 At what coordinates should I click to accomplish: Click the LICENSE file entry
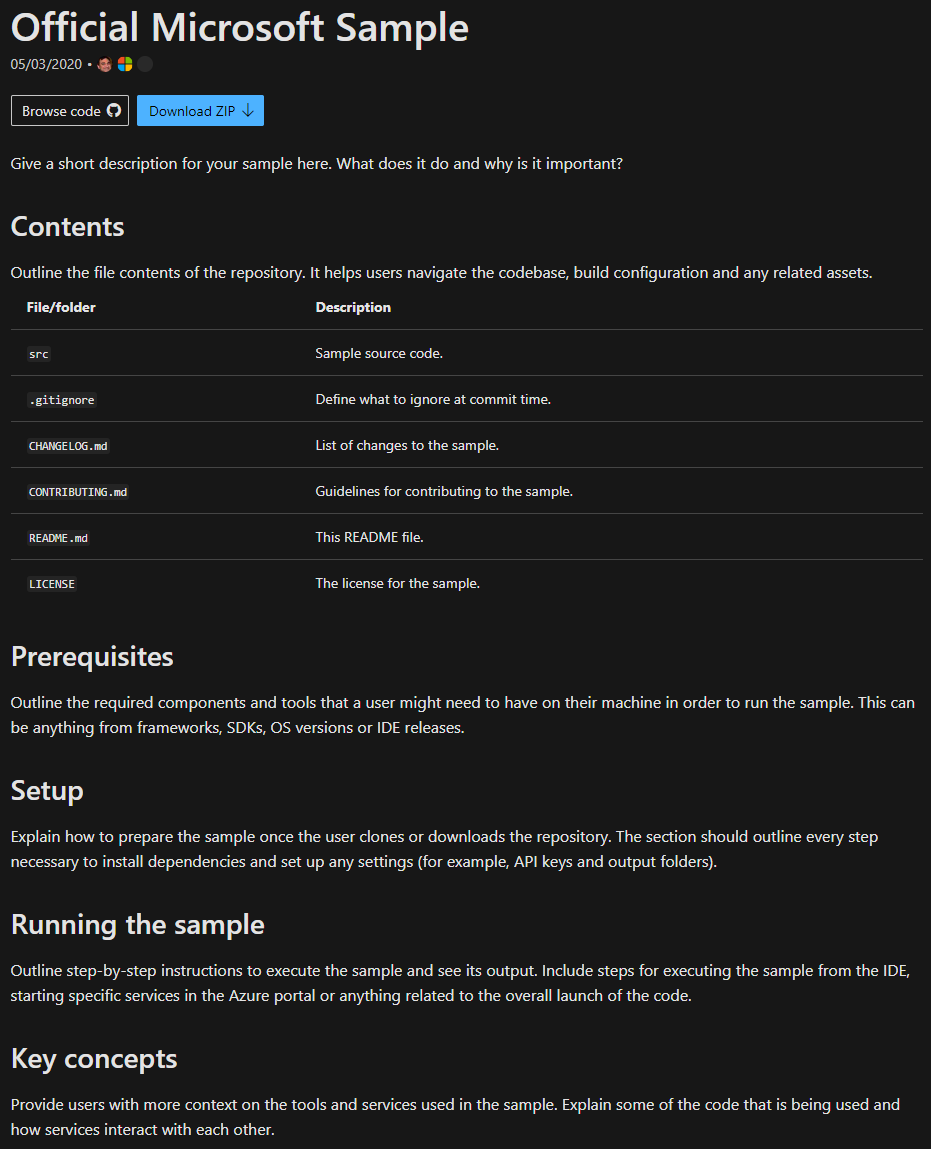click(x=51, y=583)
